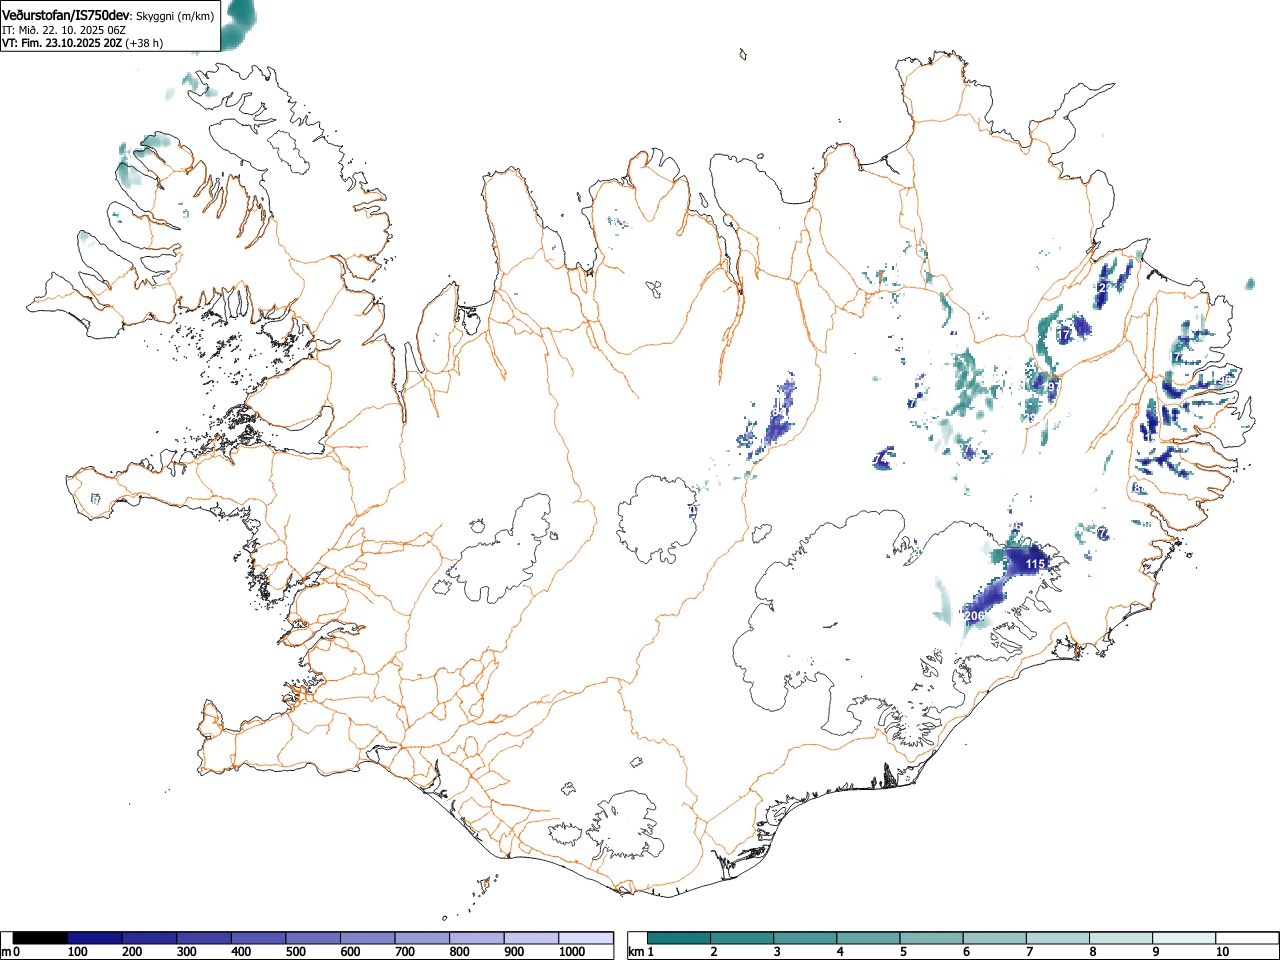This screenshot has width=1280, height=960.
Task: Select the VT: Fim. 23.10.2025 20Z line
Action: pos(62,43)
